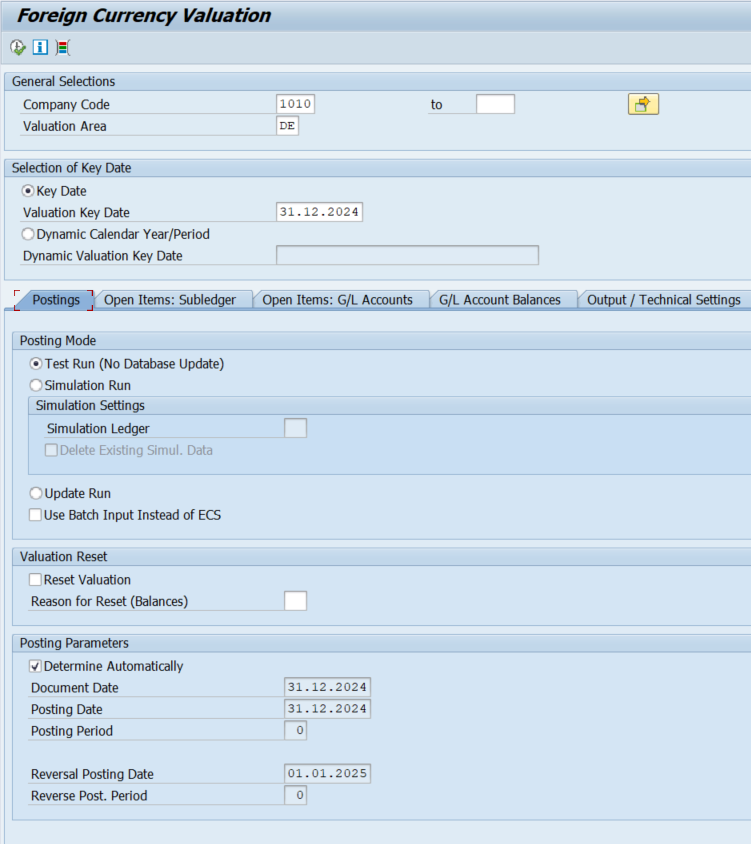Image resolution: width=751 pixels, height=844 pixels.
Task: Click the Reason for Reset (Balances) field
Action: (x=296, y=601)
